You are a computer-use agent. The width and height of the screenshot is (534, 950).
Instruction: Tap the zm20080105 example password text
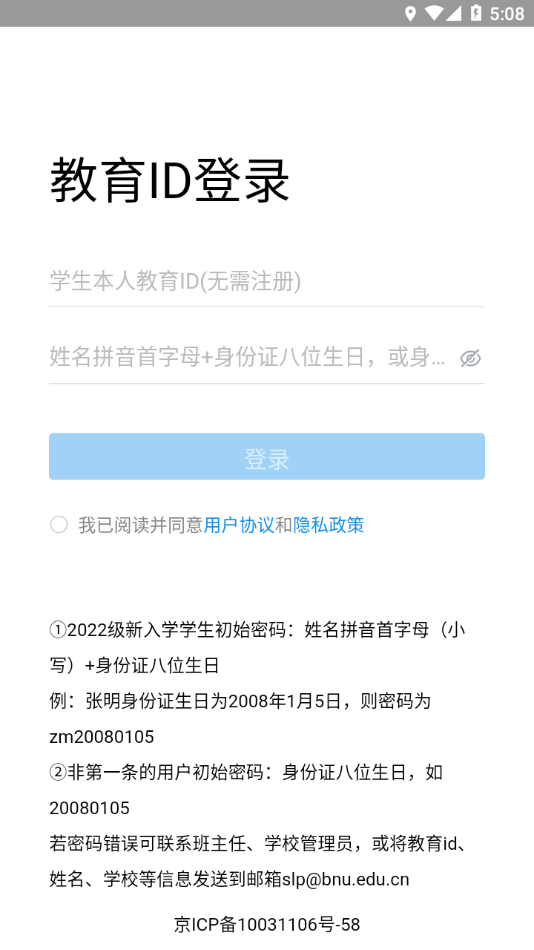[x=102, y=737]
